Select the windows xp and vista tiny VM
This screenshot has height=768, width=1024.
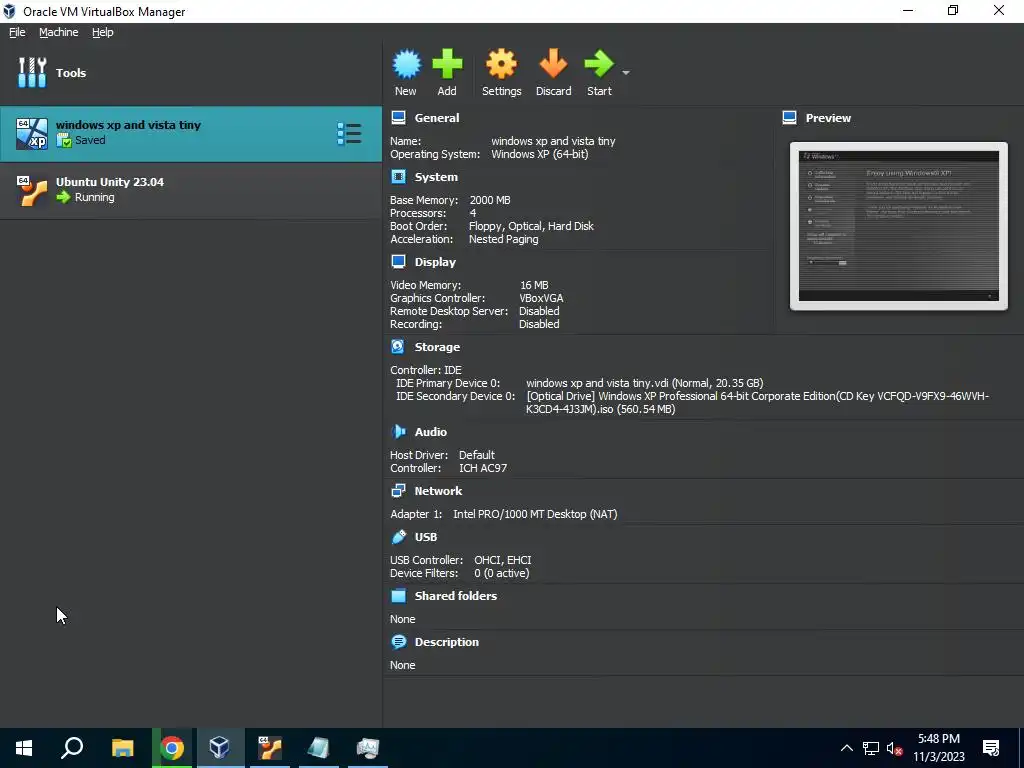[191, 134]
